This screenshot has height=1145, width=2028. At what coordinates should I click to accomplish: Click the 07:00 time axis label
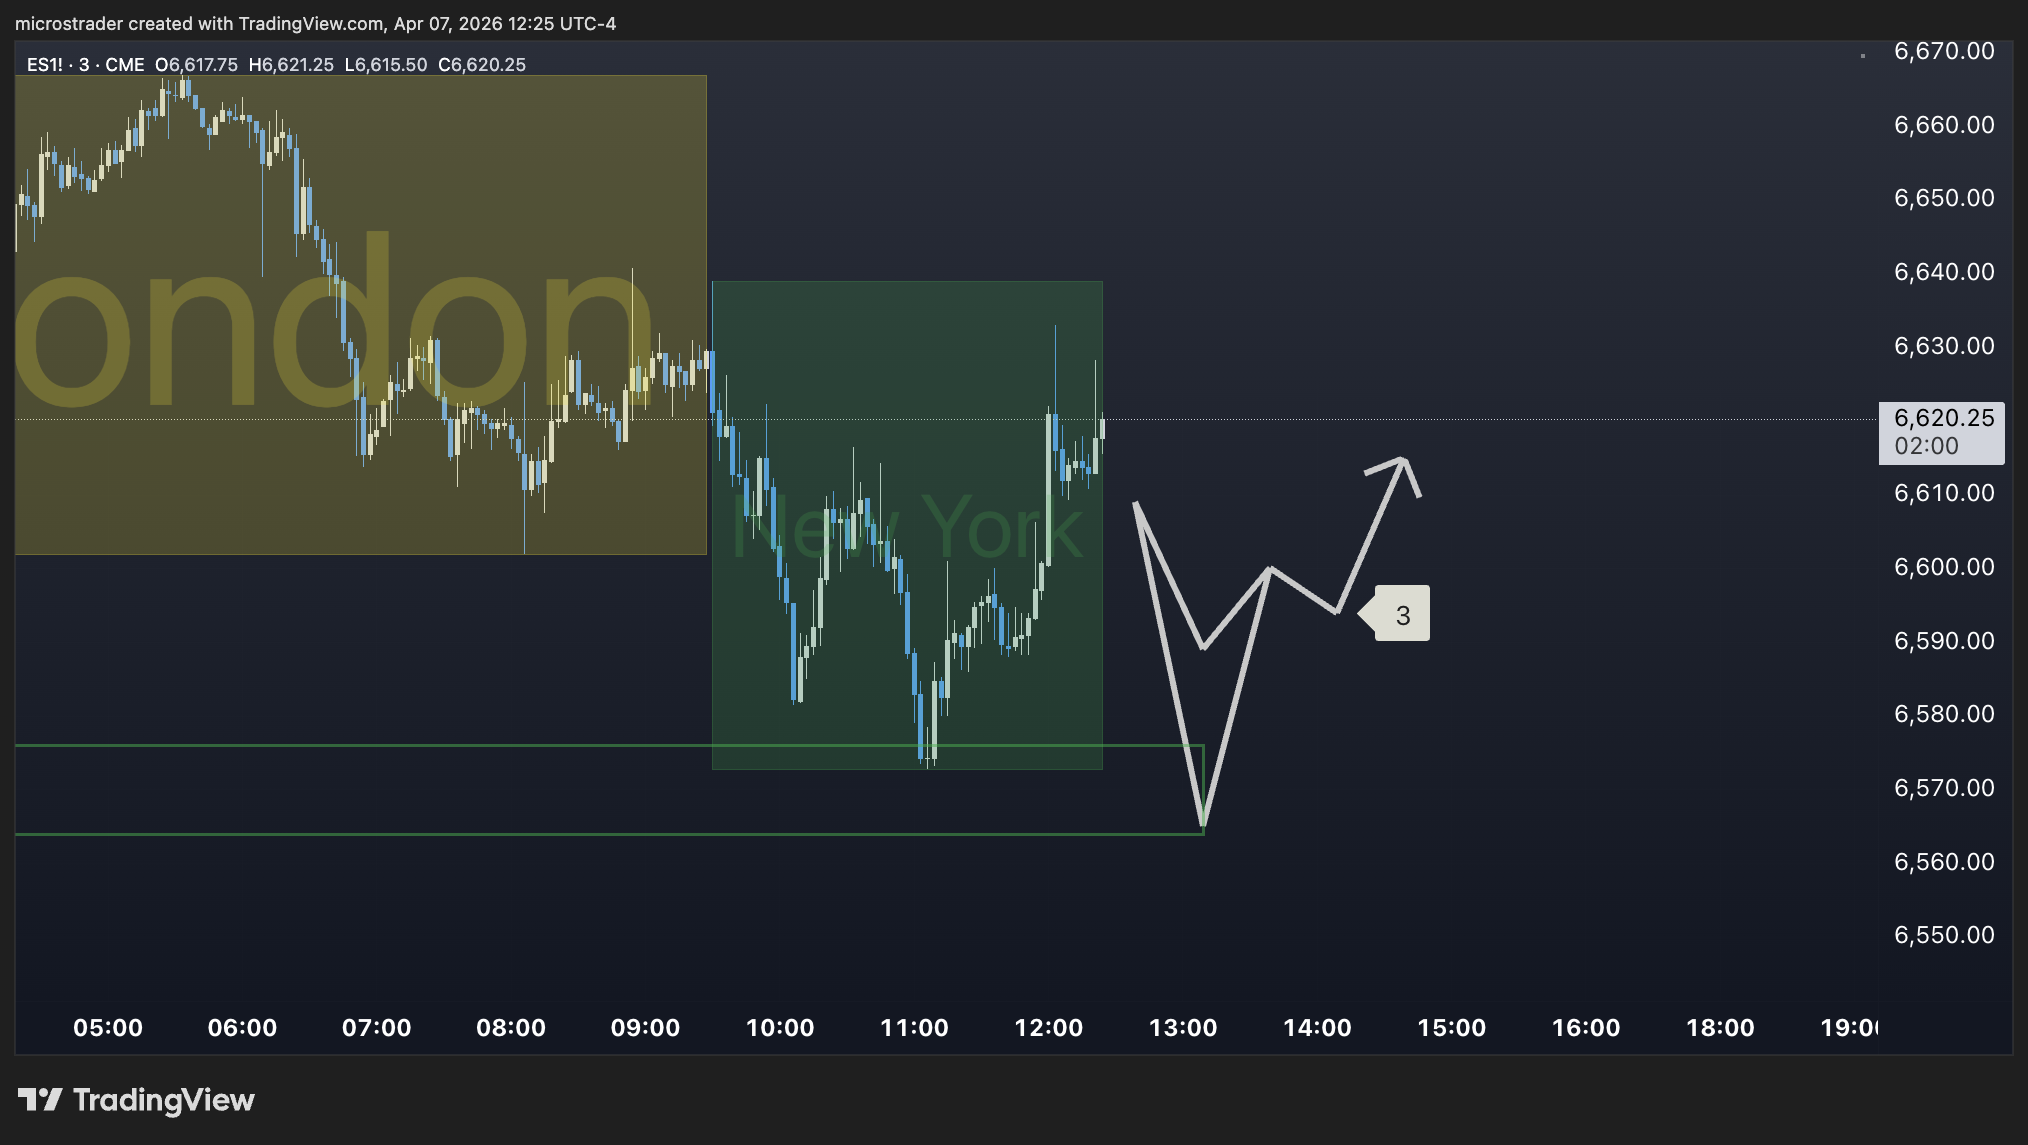click(x=377, y=1028)
